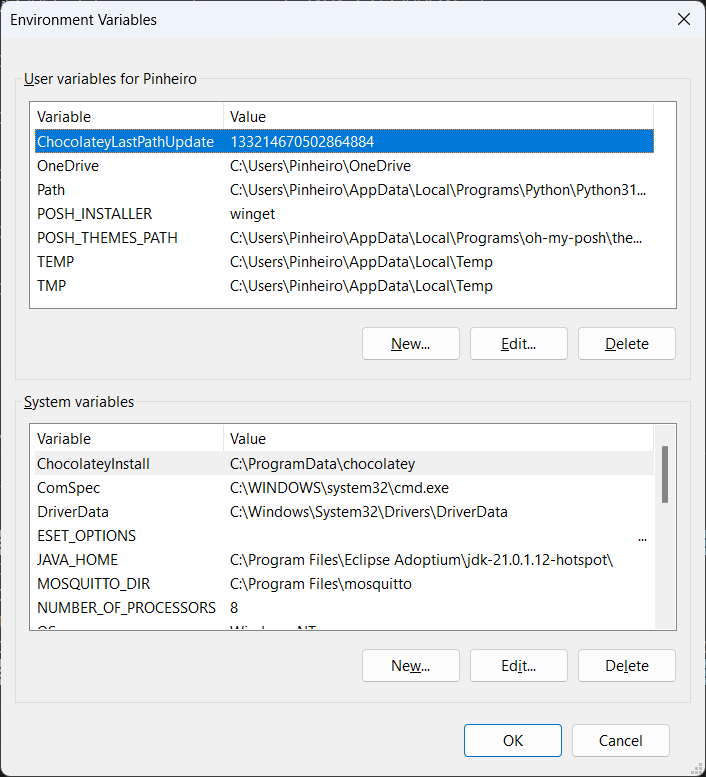
Task: Select the ComSpec system variable
Action: pyautogui.click(x=344, y=488)
